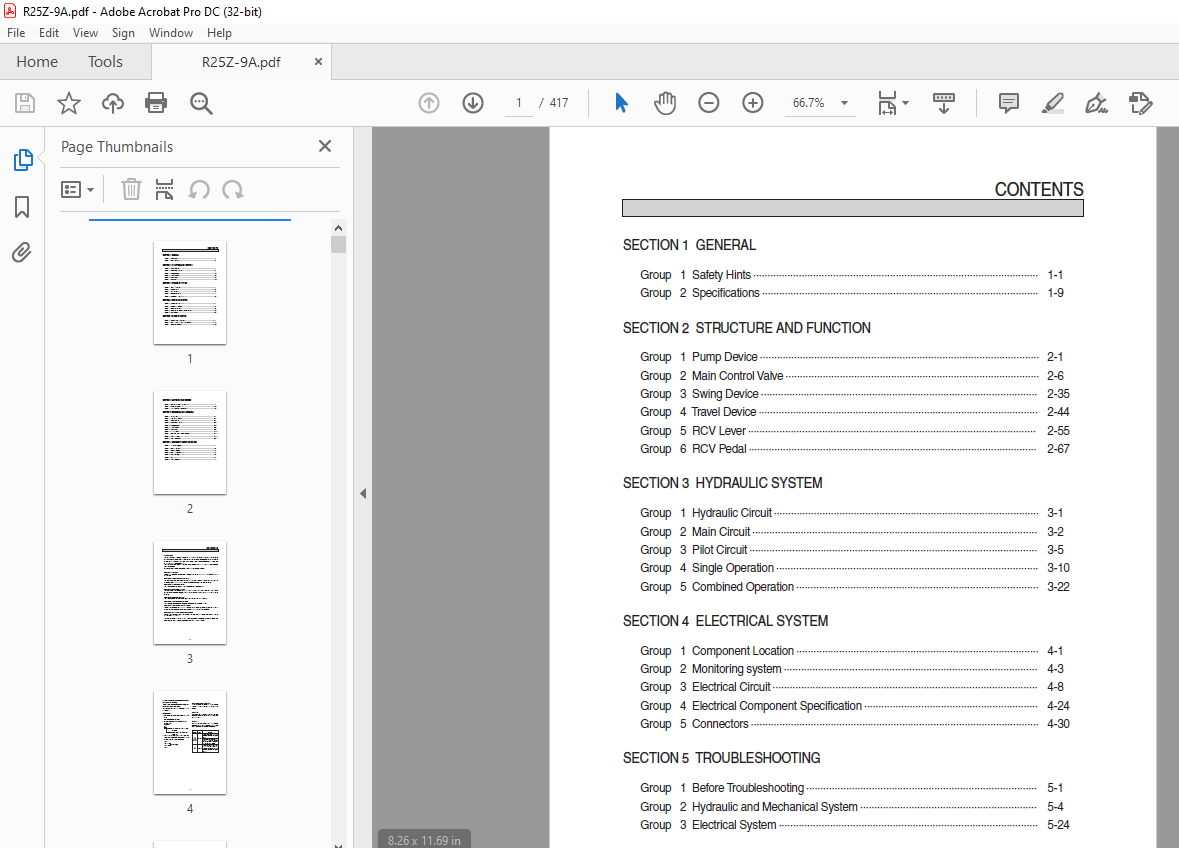Open the Help menu
This screenshot has width=1179, height=848.
tap(220, 33)
